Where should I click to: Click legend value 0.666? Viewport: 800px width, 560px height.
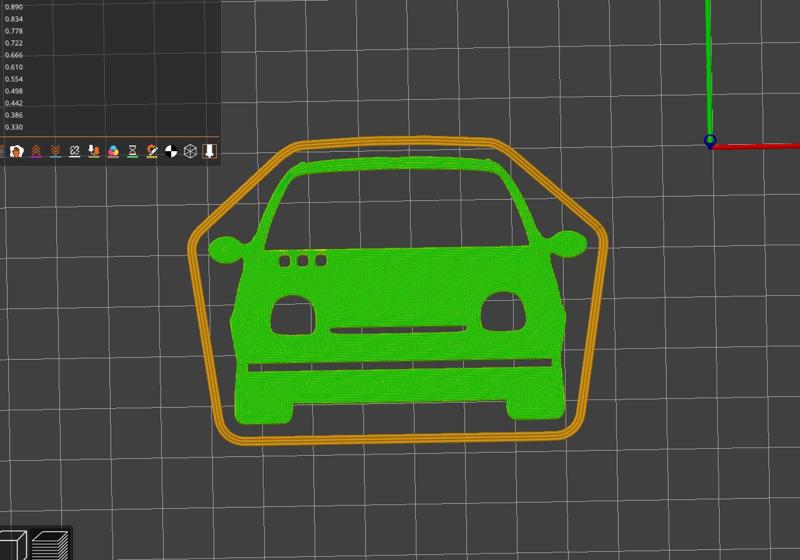14,55
